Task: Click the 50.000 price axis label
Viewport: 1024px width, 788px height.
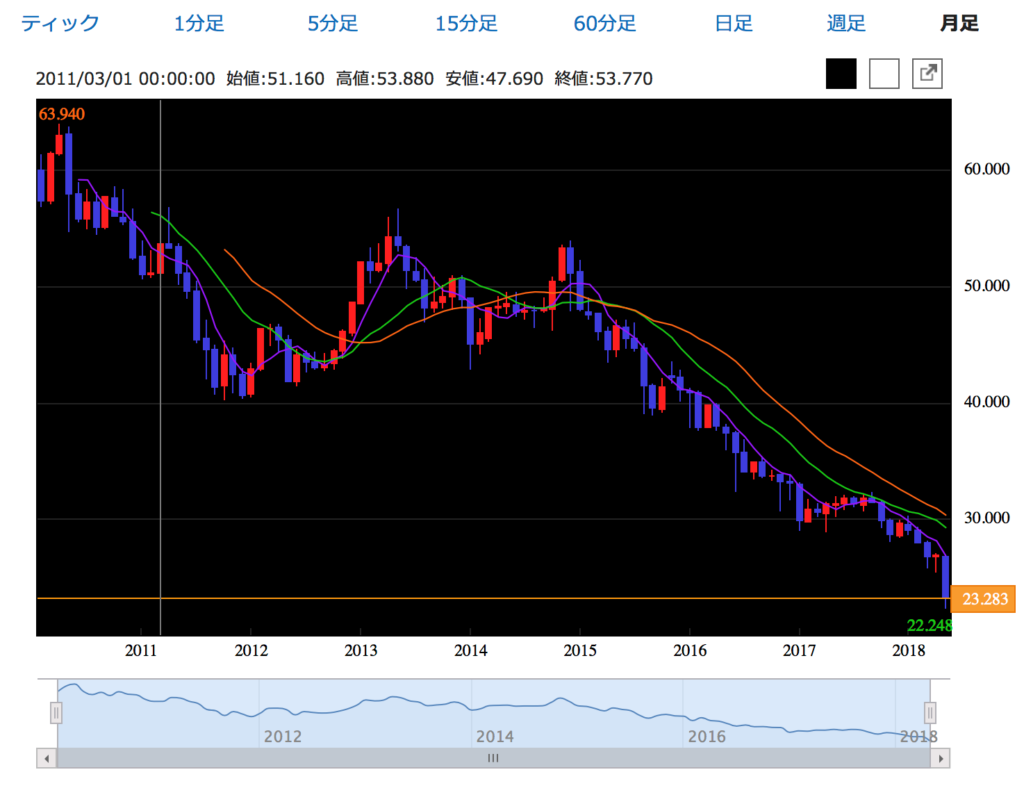Action: [x=987, y=286]
